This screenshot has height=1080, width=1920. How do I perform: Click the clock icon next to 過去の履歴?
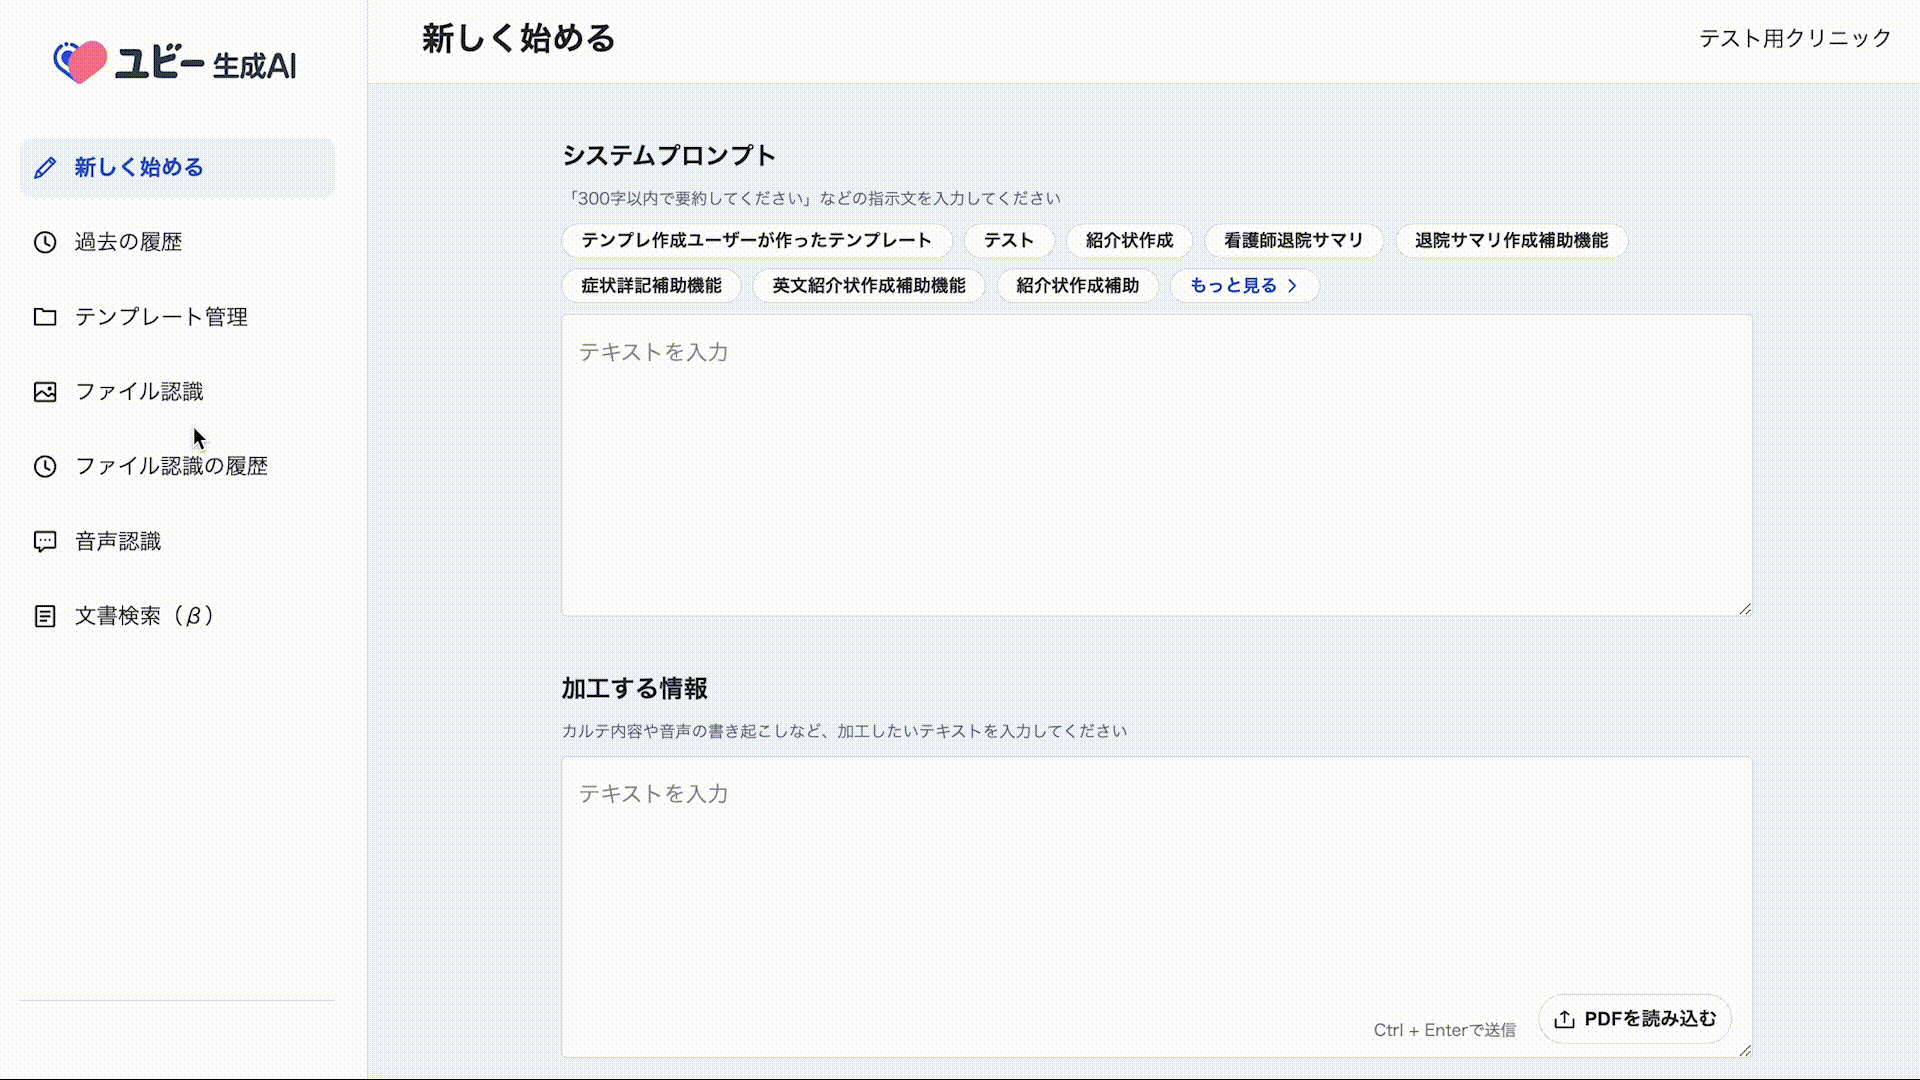pos(45,242)
